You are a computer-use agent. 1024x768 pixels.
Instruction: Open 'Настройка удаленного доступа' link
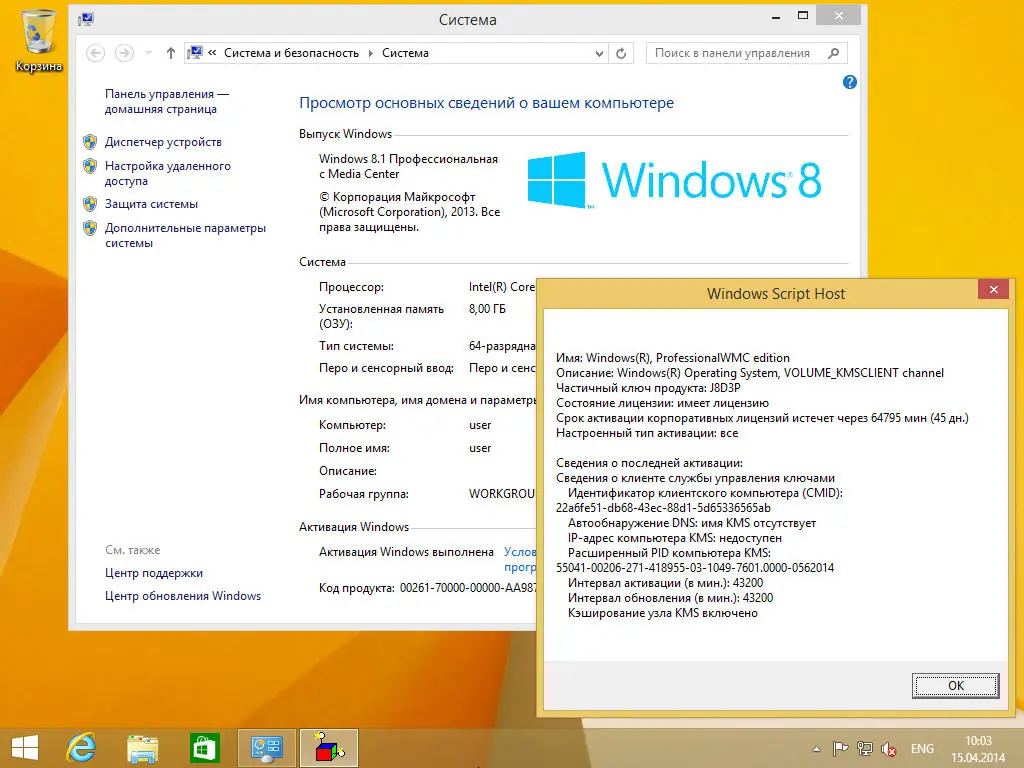168,173
